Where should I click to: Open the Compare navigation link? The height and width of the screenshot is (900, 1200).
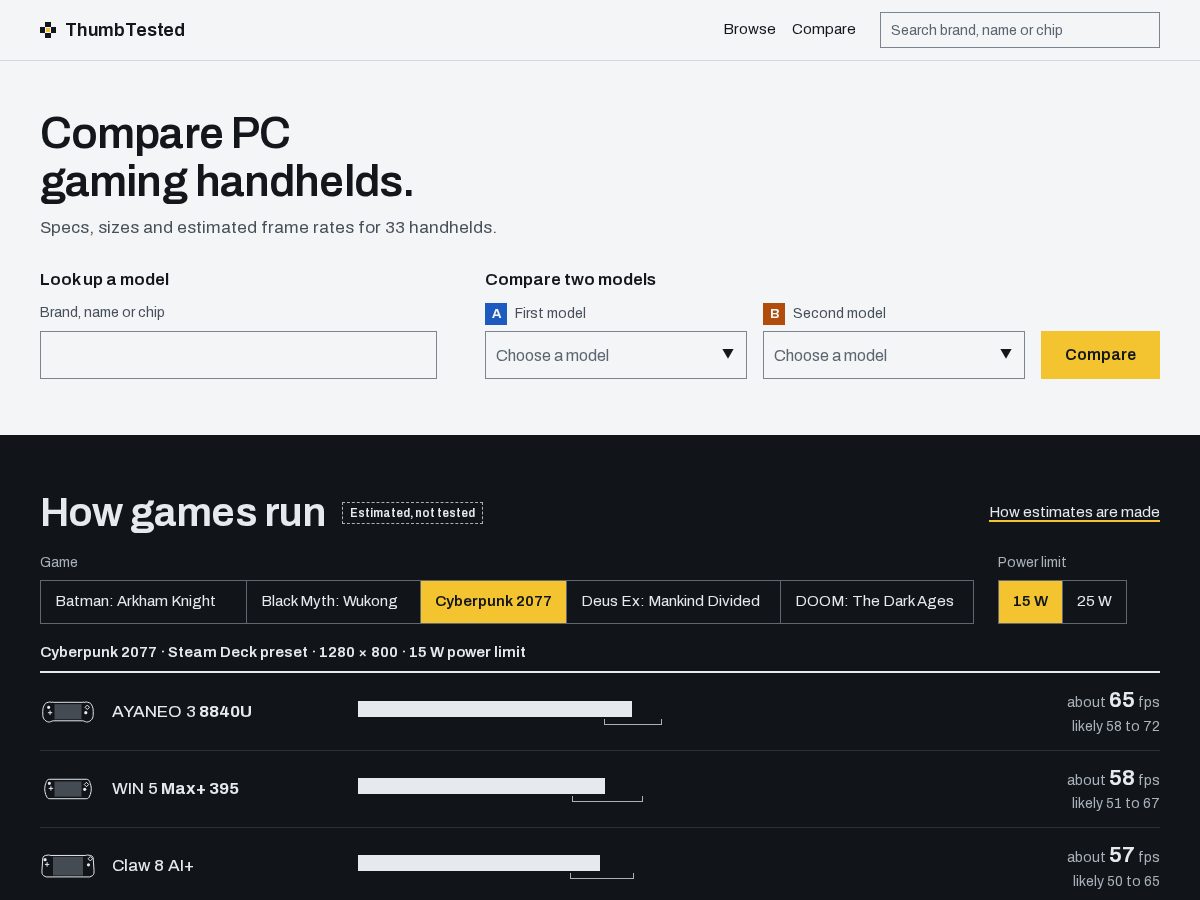824,29
